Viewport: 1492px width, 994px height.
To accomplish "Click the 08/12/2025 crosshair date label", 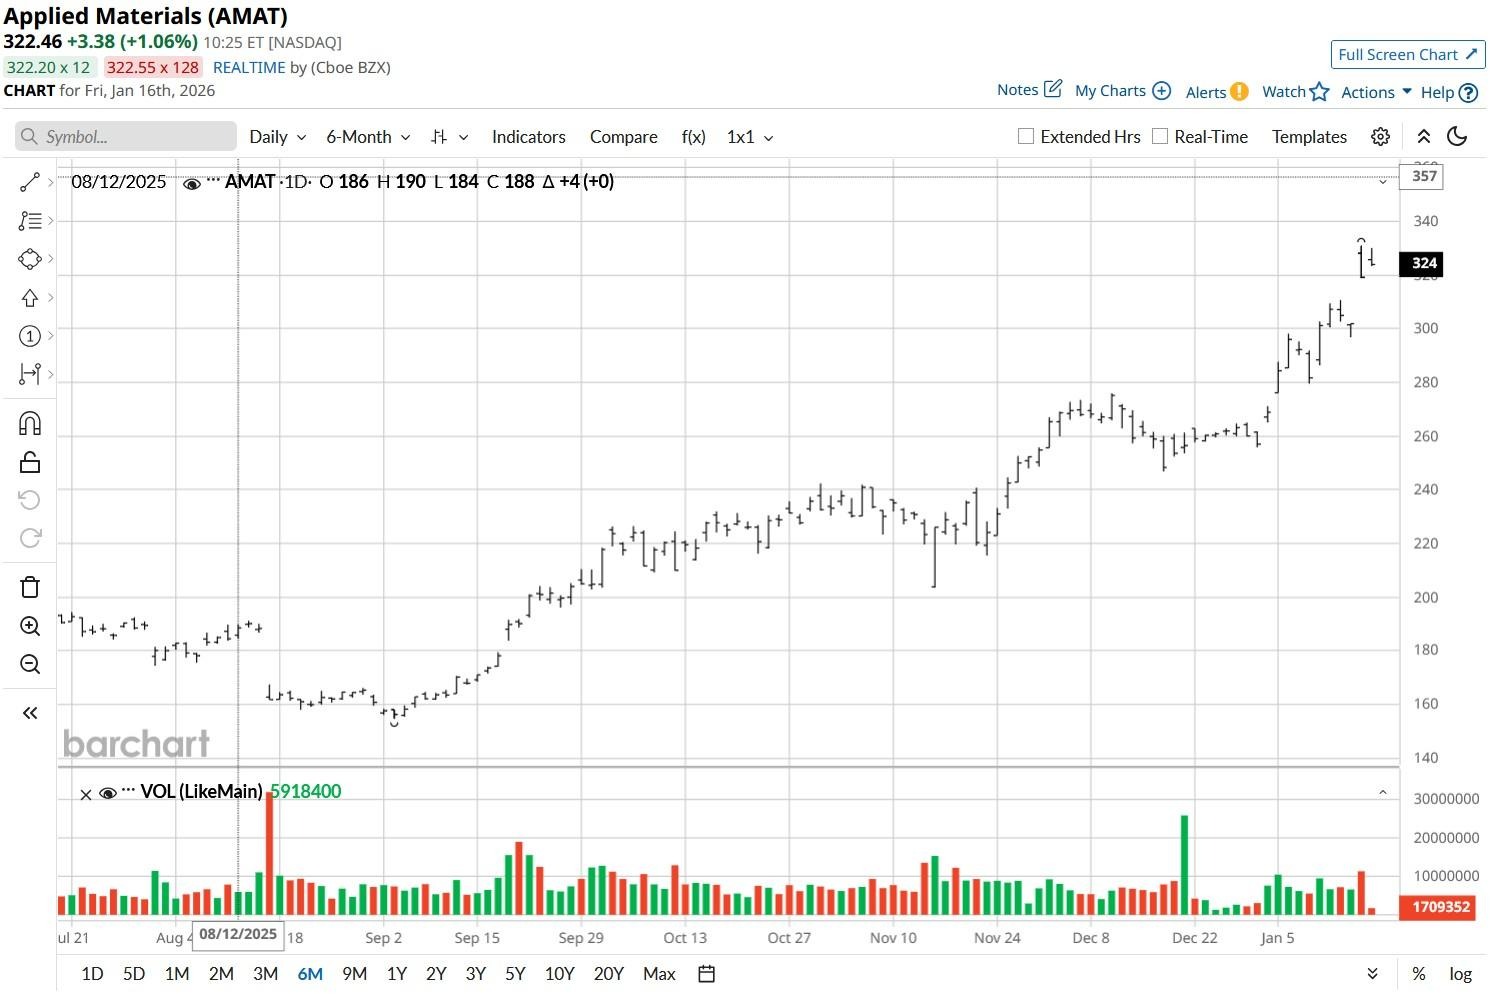I will pos(238,934).
